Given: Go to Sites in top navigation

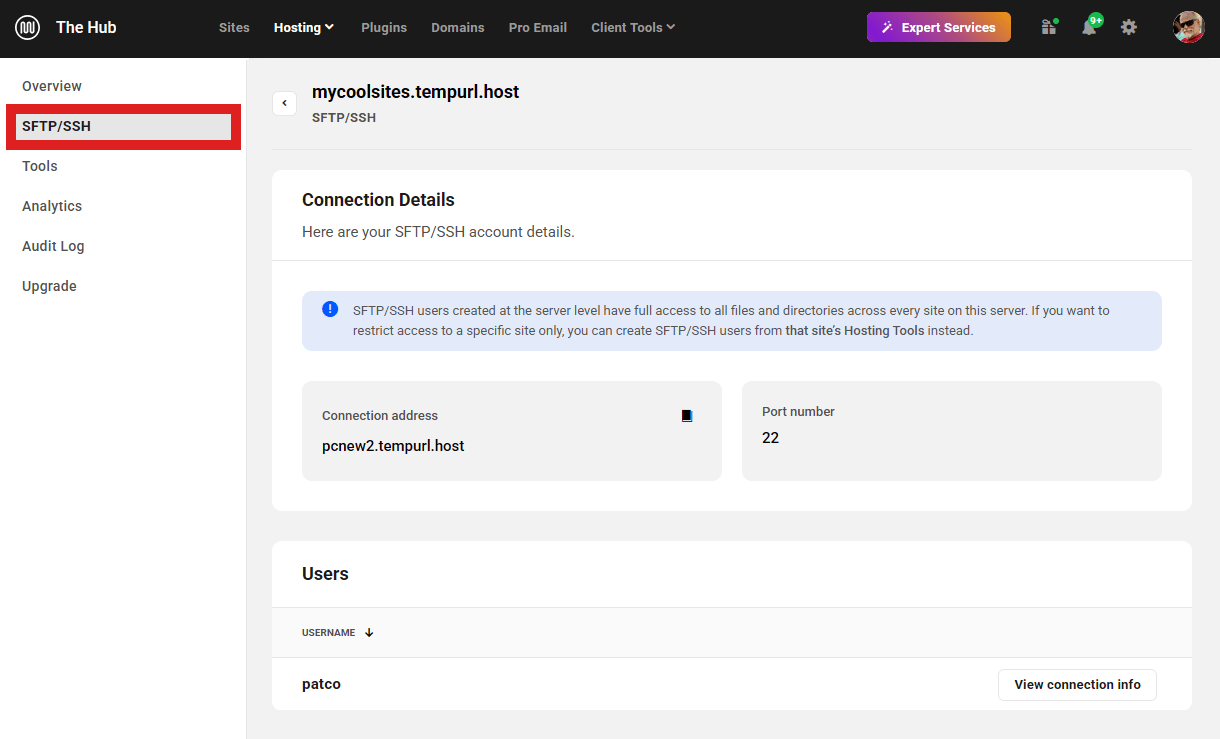Looking at the screenshot, I should [234, 28].
